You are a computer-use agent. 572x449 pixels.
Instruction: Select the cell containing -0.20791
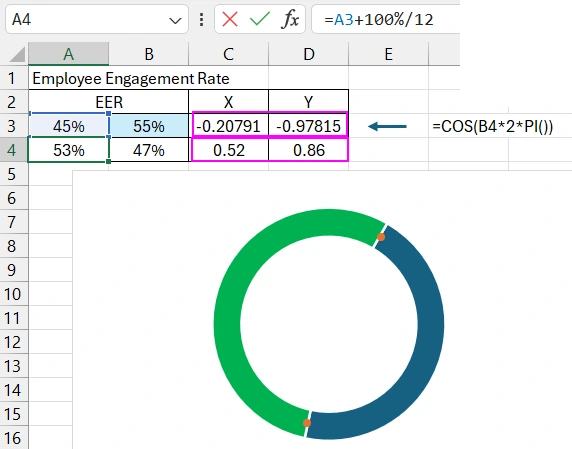[228, 126]
